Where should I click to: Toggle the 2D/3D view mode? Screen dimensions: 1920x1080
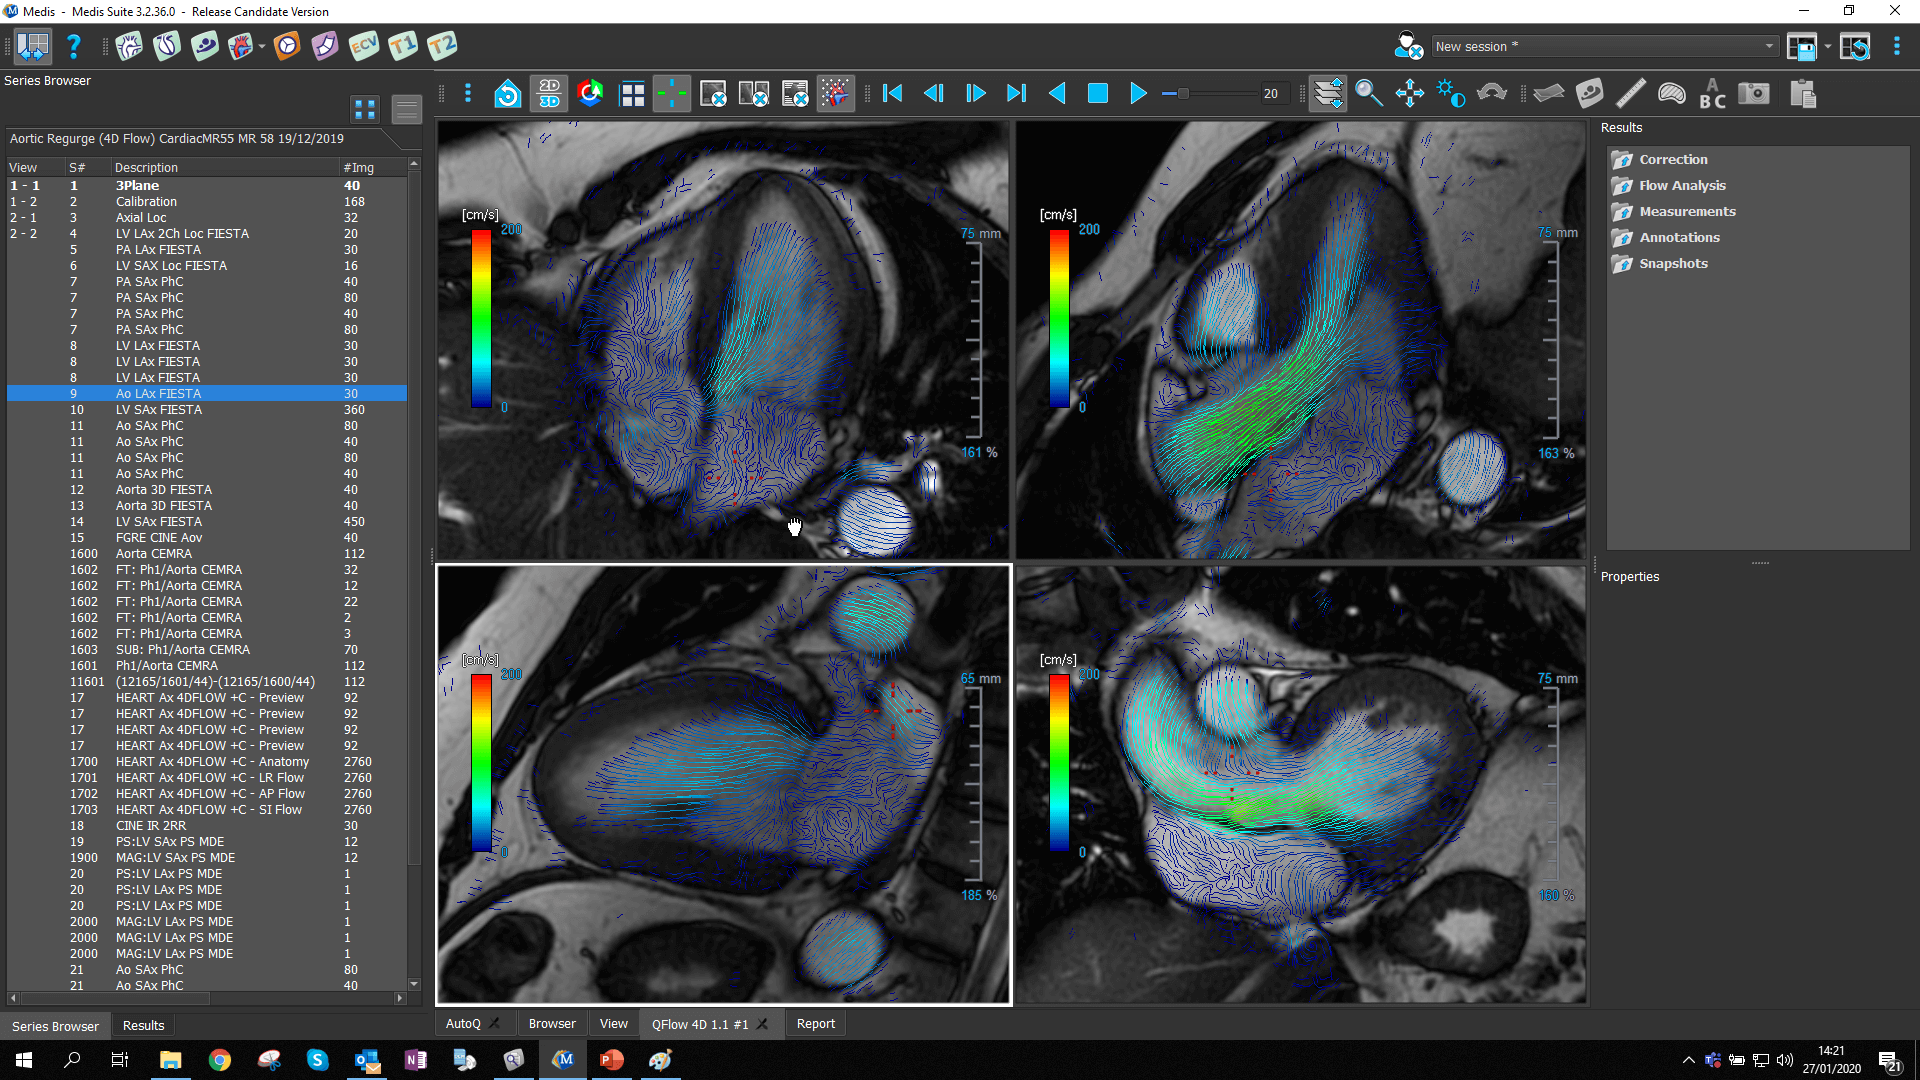(x=549, y=94)
